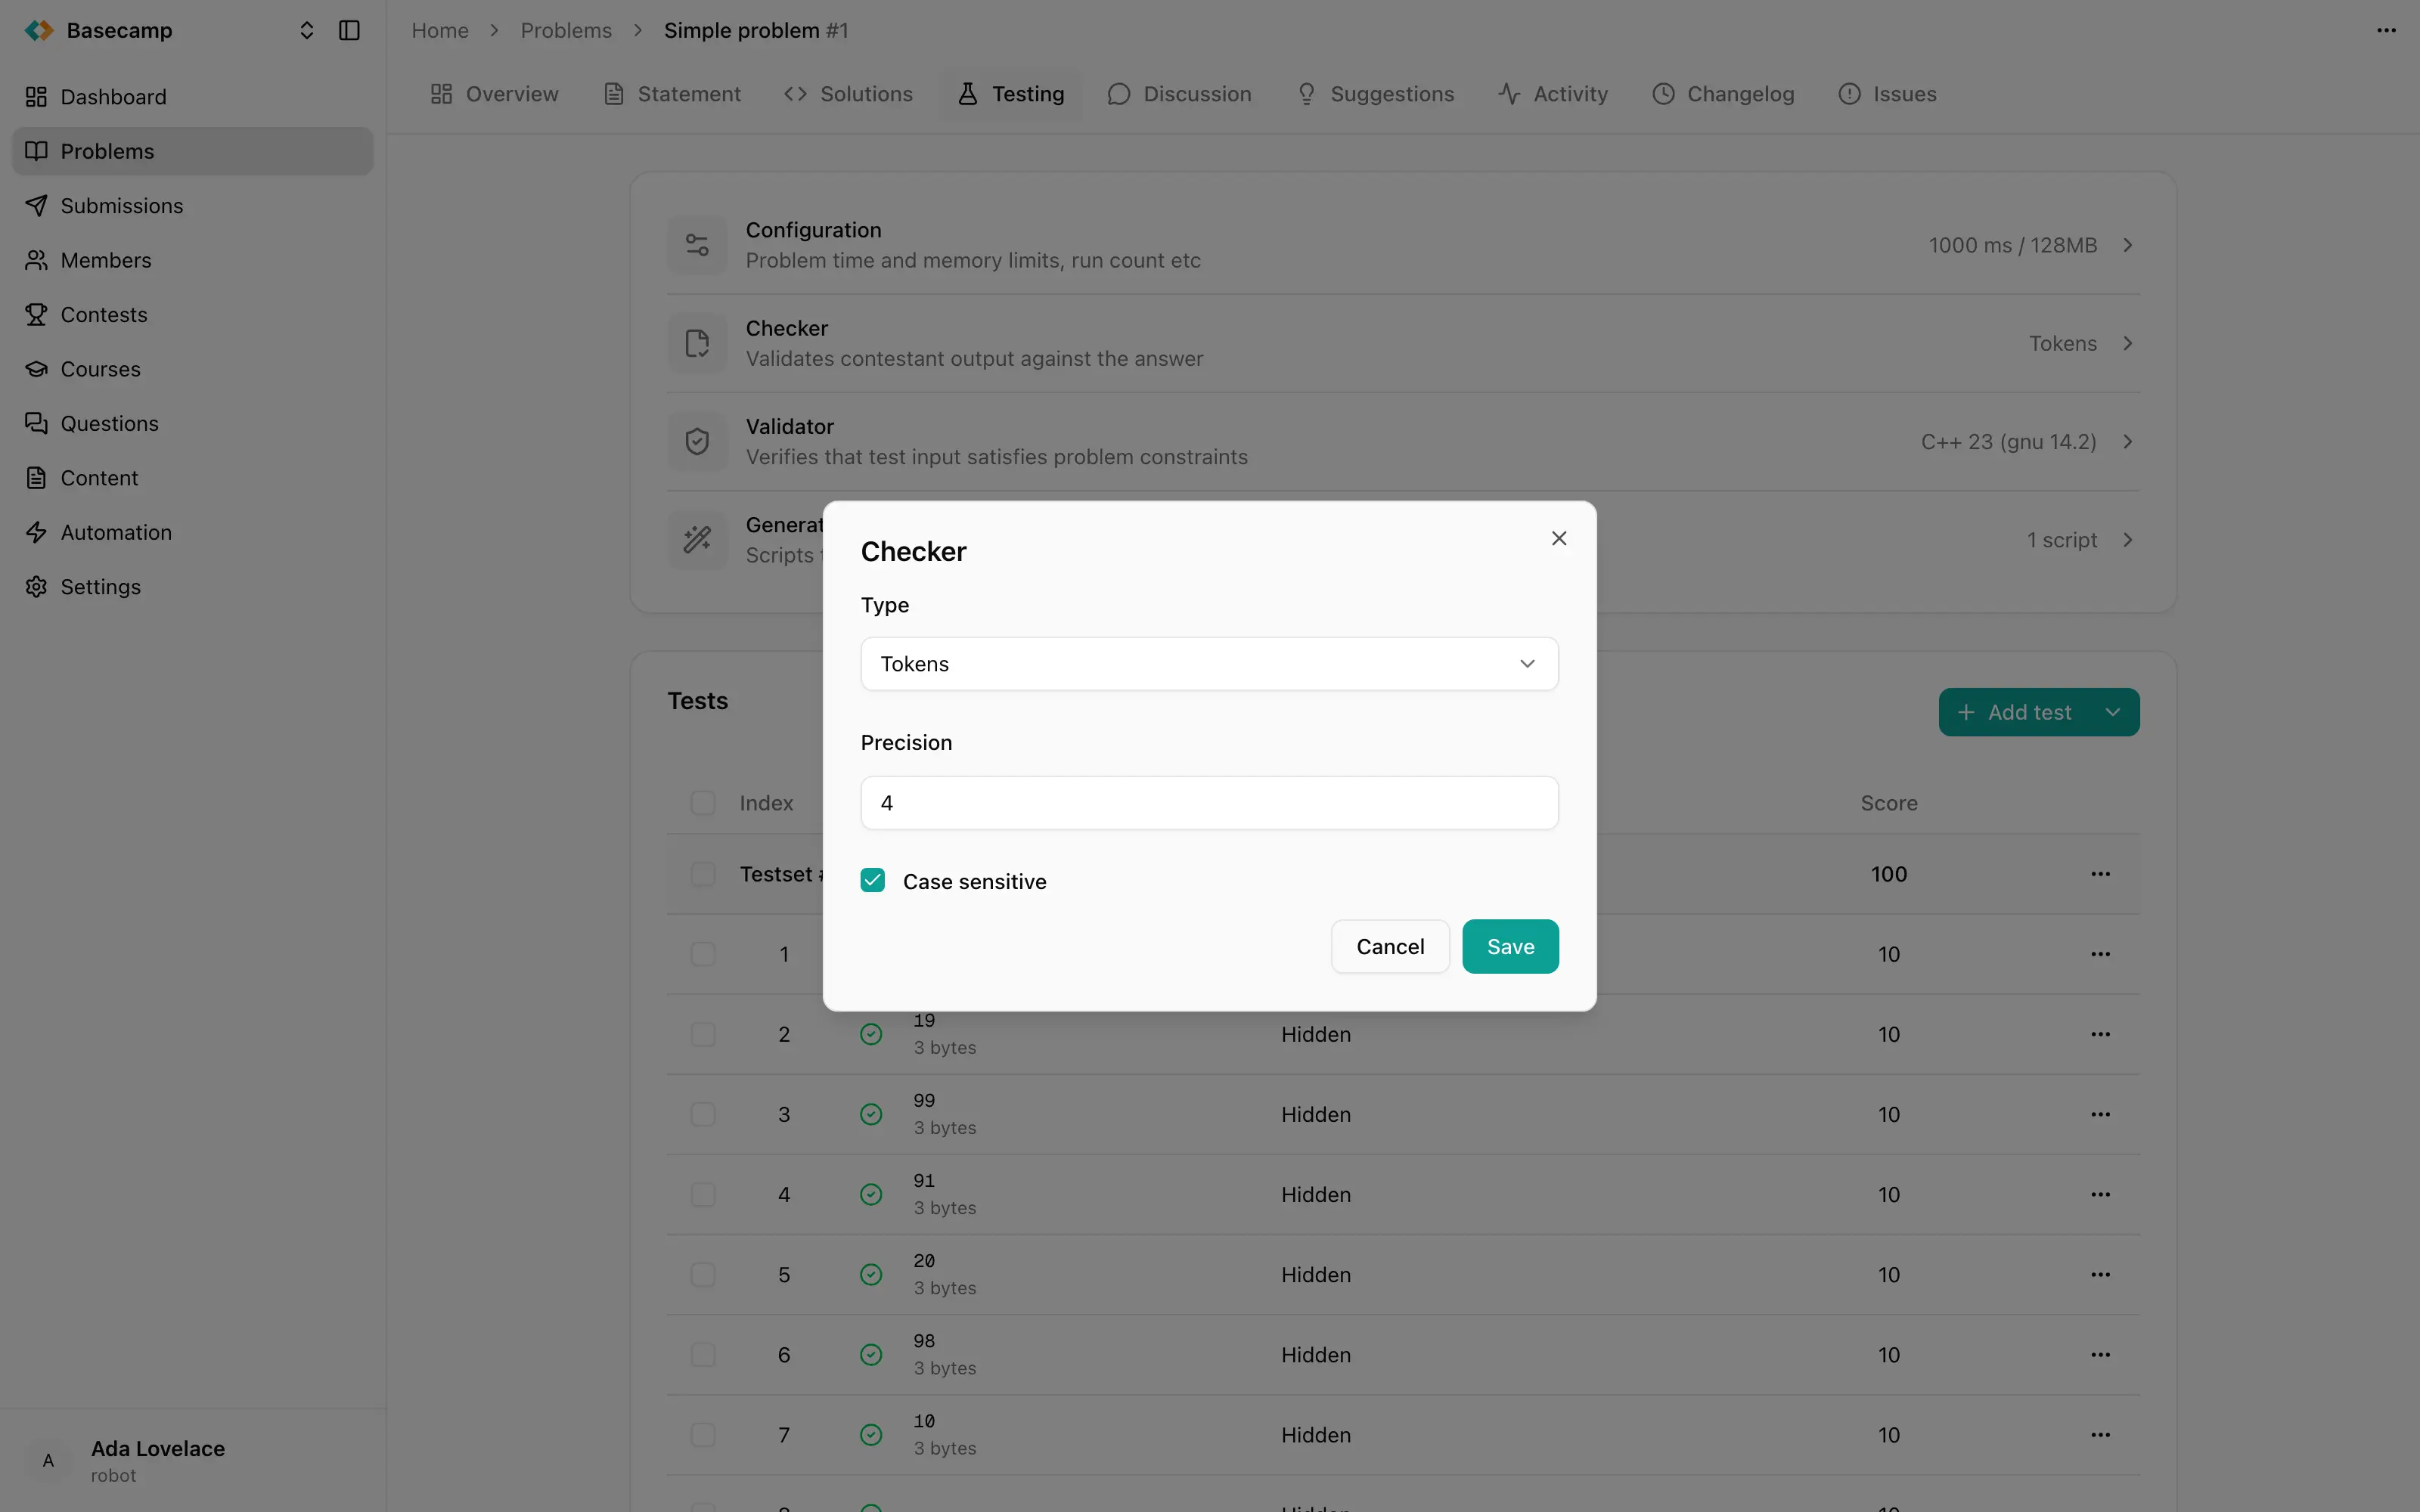Viewport: 2420px width, 1512px height.
Task: Switch to the Statement tab
Action: click(672, 94)
